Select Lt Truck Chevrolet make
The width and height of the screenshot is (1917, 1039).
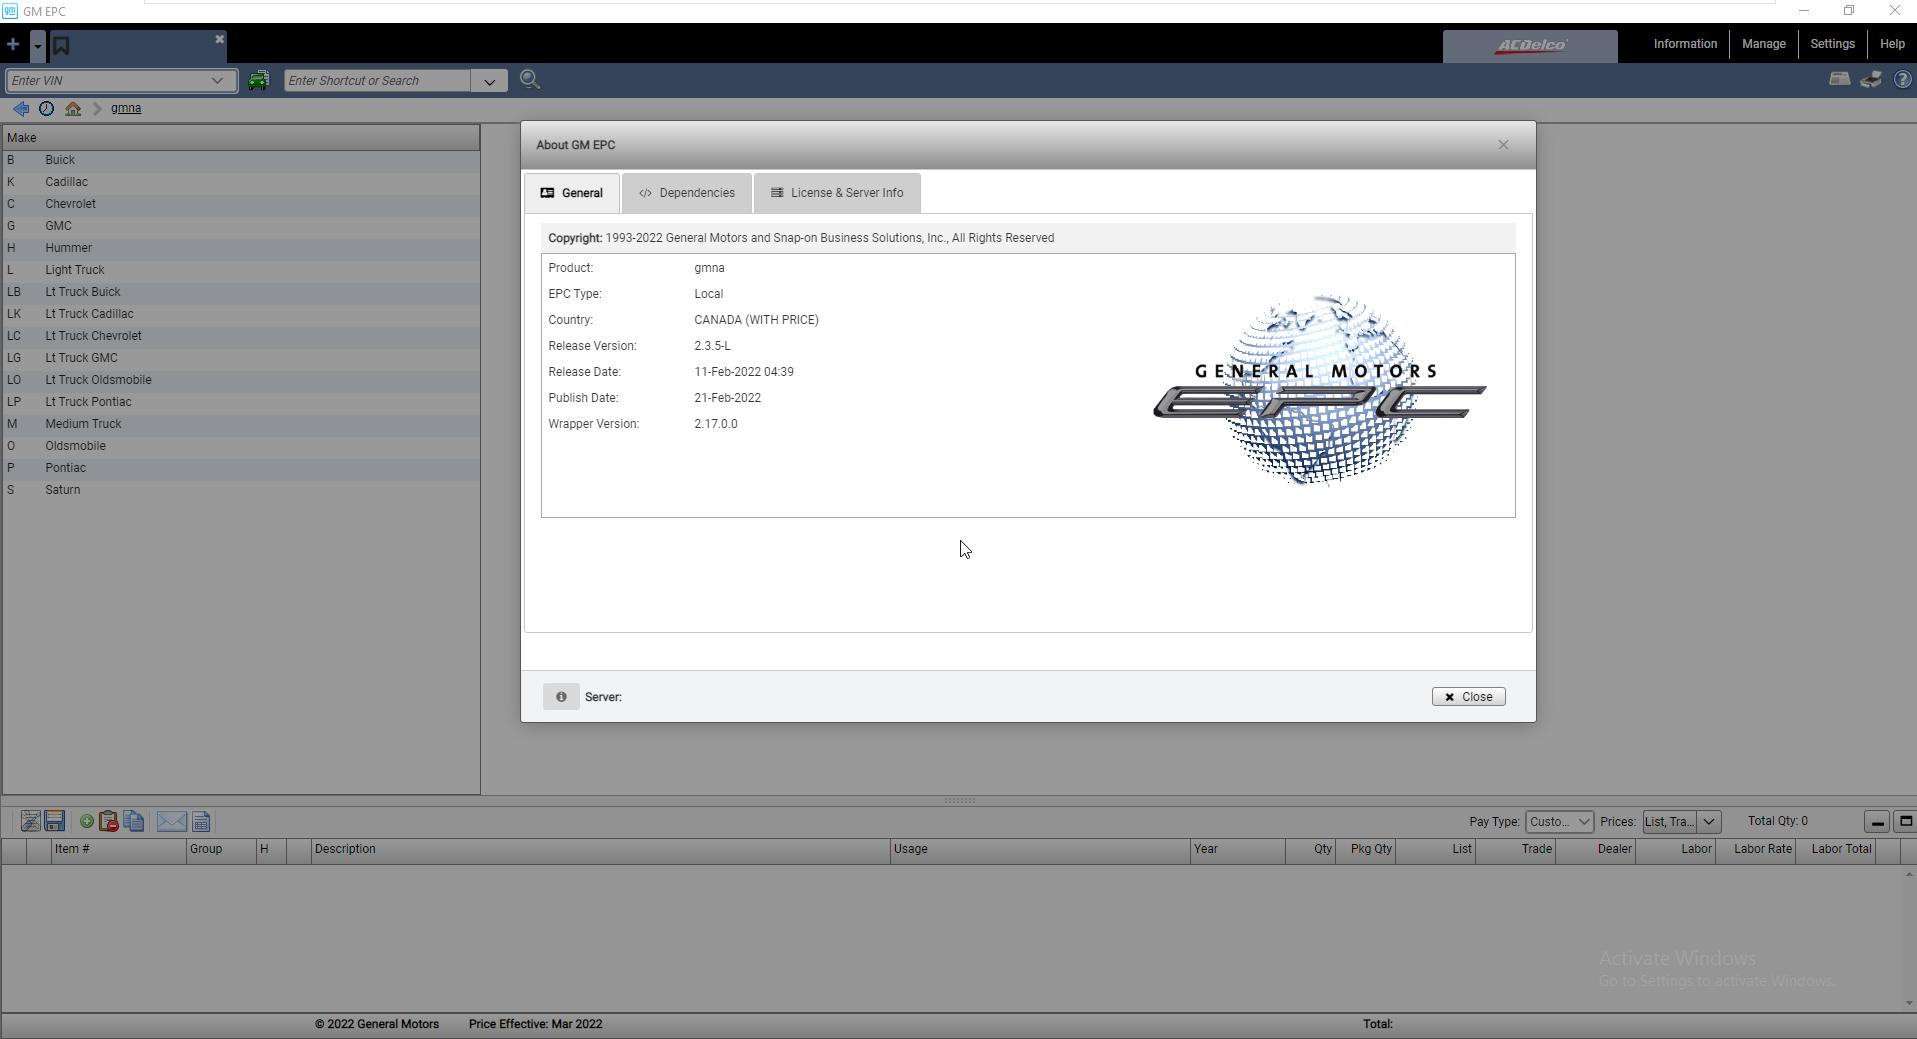241,336
